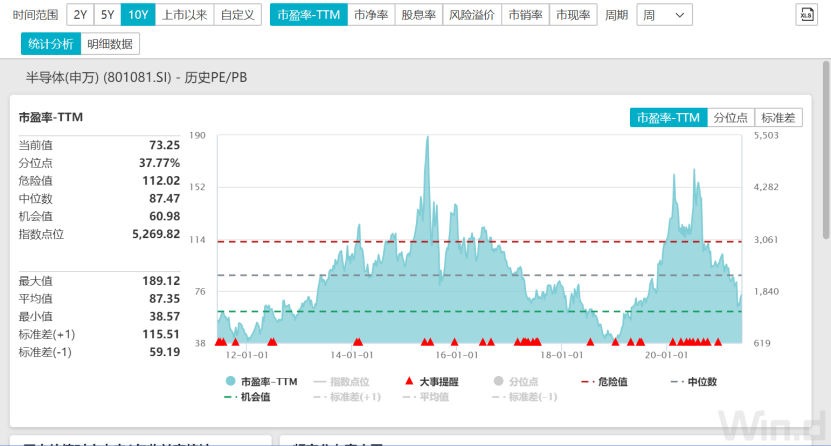Select the 2Y time range

(80, 15)
